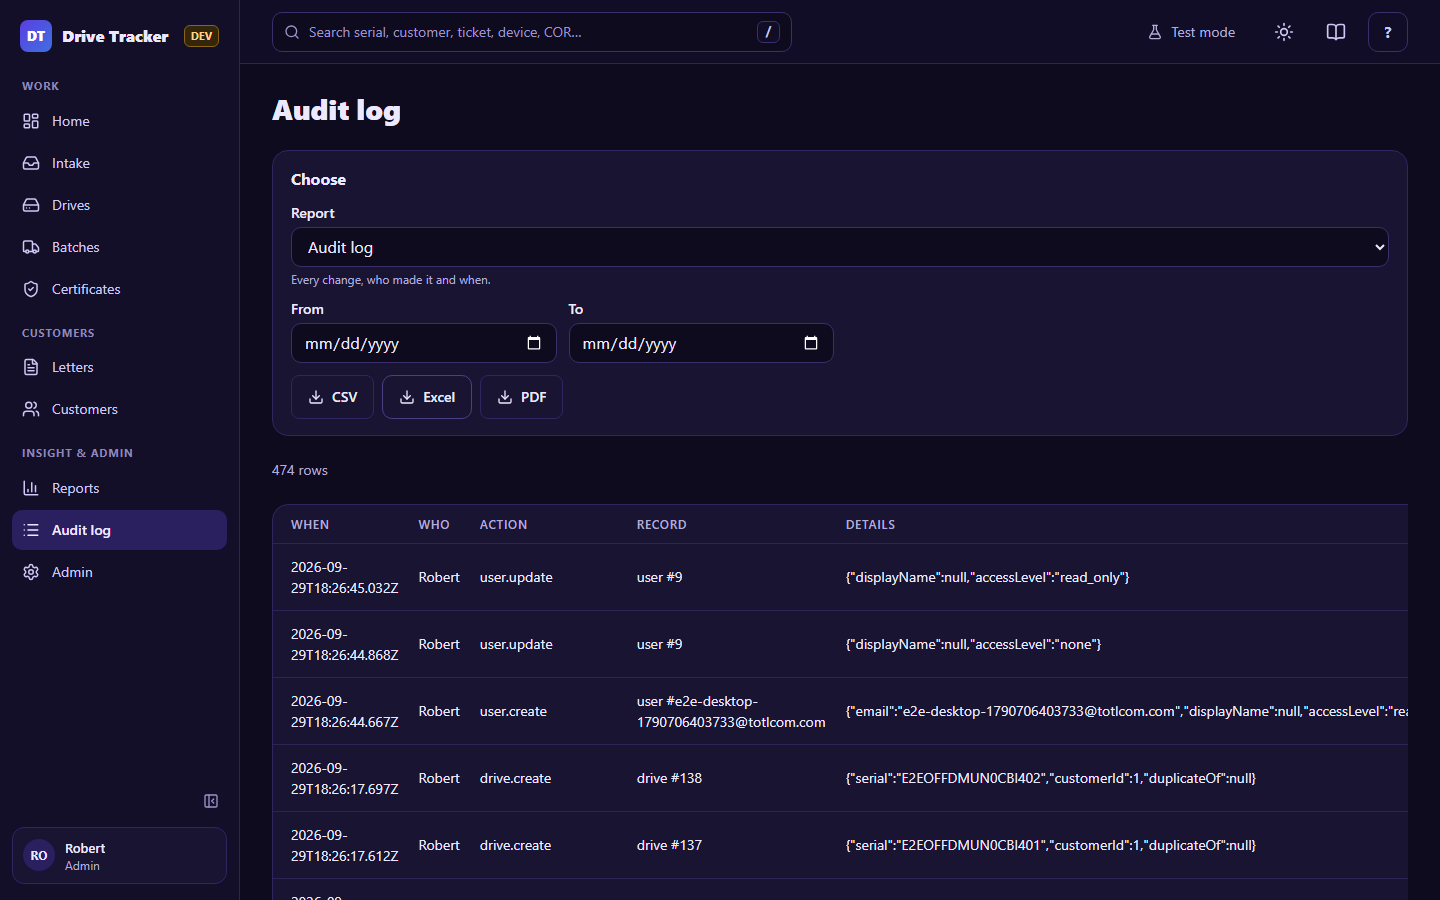Click the Intake inbox icon
Viewport: 1440px width, 900px height.
[x=31, y=163]
